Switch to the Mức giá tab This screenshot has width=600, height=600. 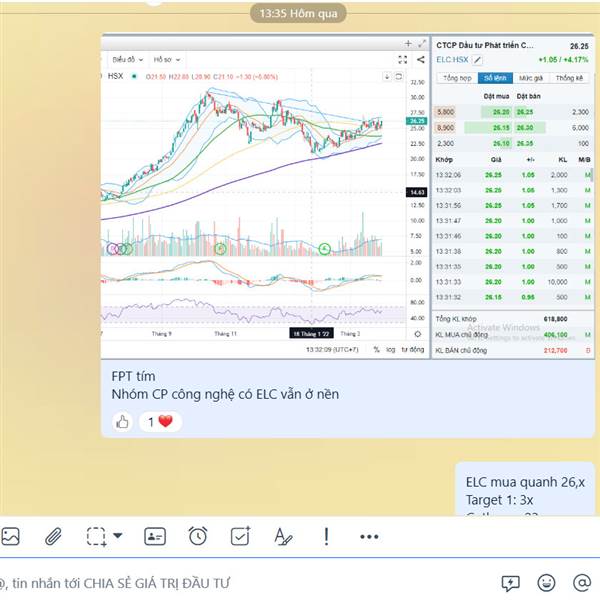coord(531,78)
